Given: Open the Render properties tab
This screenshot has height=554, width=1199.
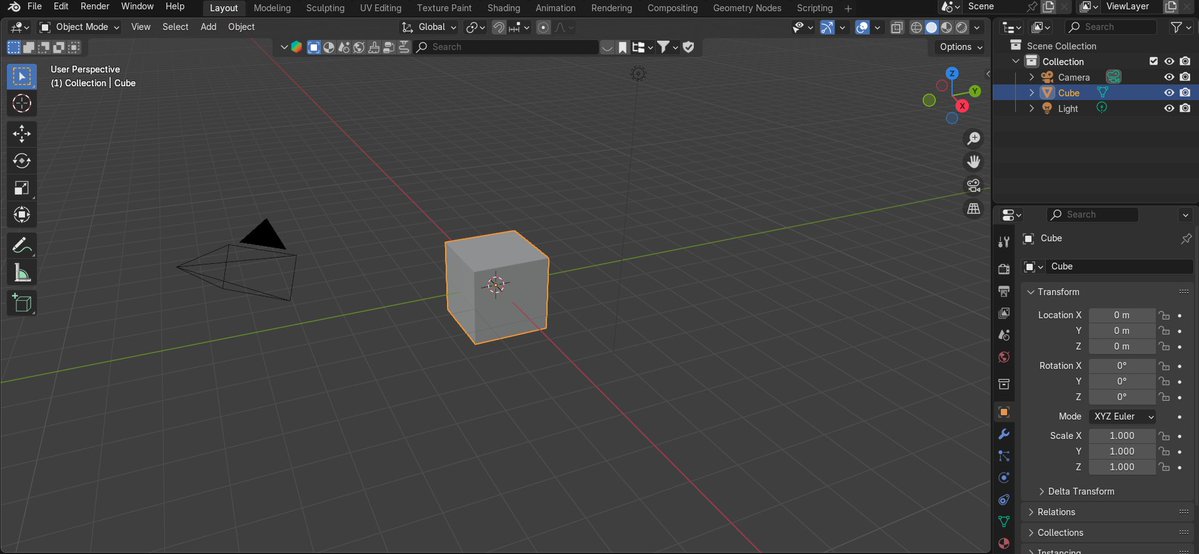Looking at the screenshot, I should 1004,269.
